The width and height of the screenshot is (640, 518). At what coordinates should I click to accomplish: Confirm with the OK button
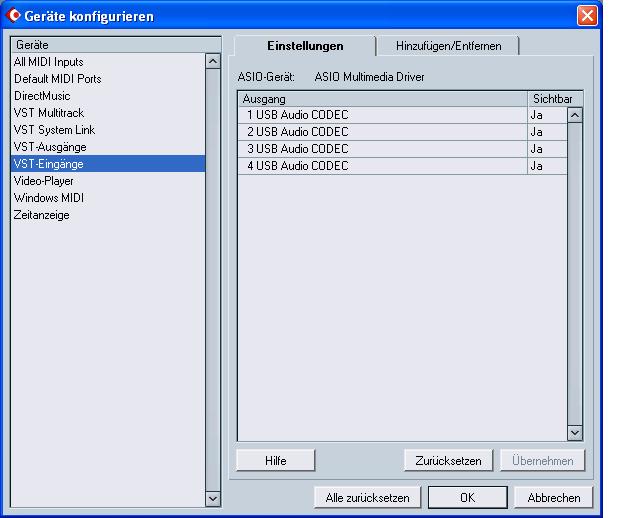tap(467, 498)
